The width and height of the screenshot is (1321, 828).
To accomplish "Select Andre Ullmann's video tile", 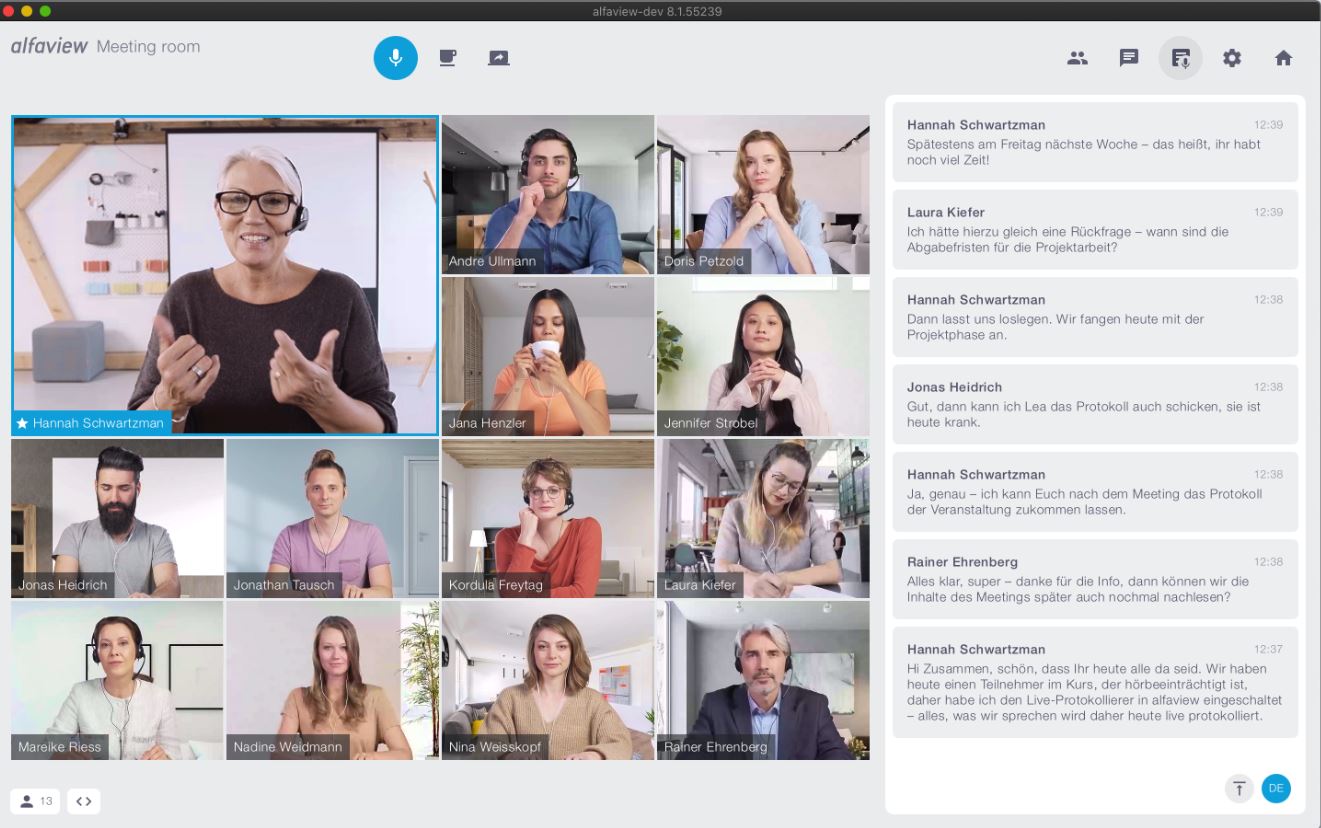I will coord(548,194).
